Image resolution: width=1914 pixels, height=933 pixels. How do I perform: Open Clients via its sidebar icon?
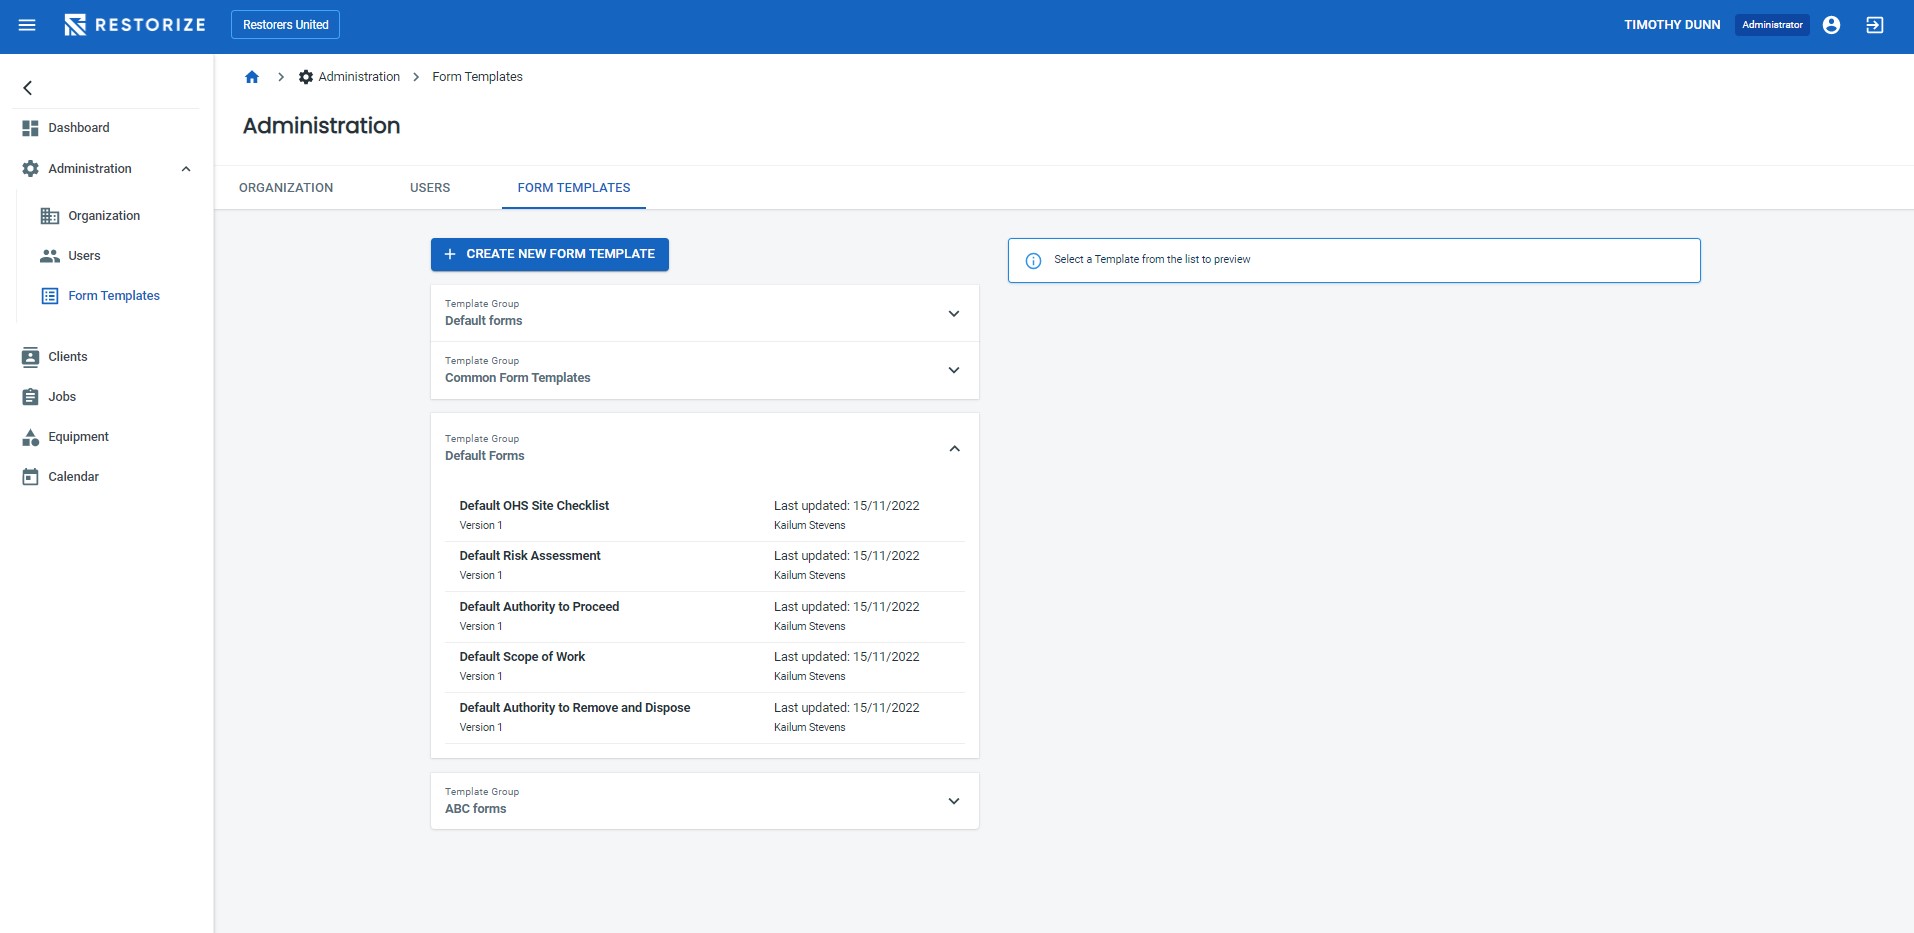pyautogui.click(x=31, y=357)
